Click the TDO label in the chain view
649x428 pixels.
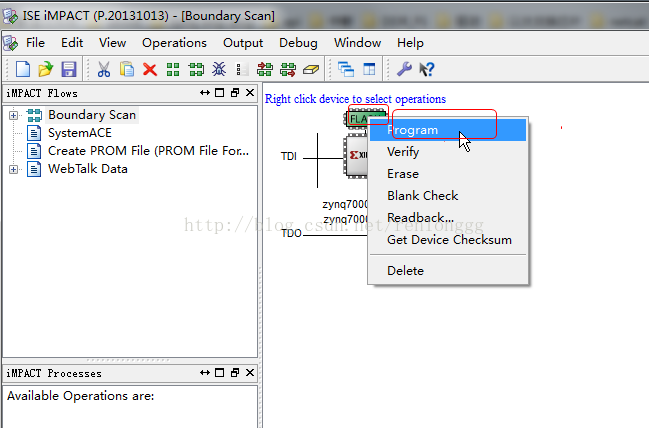[x=291, y=233]
